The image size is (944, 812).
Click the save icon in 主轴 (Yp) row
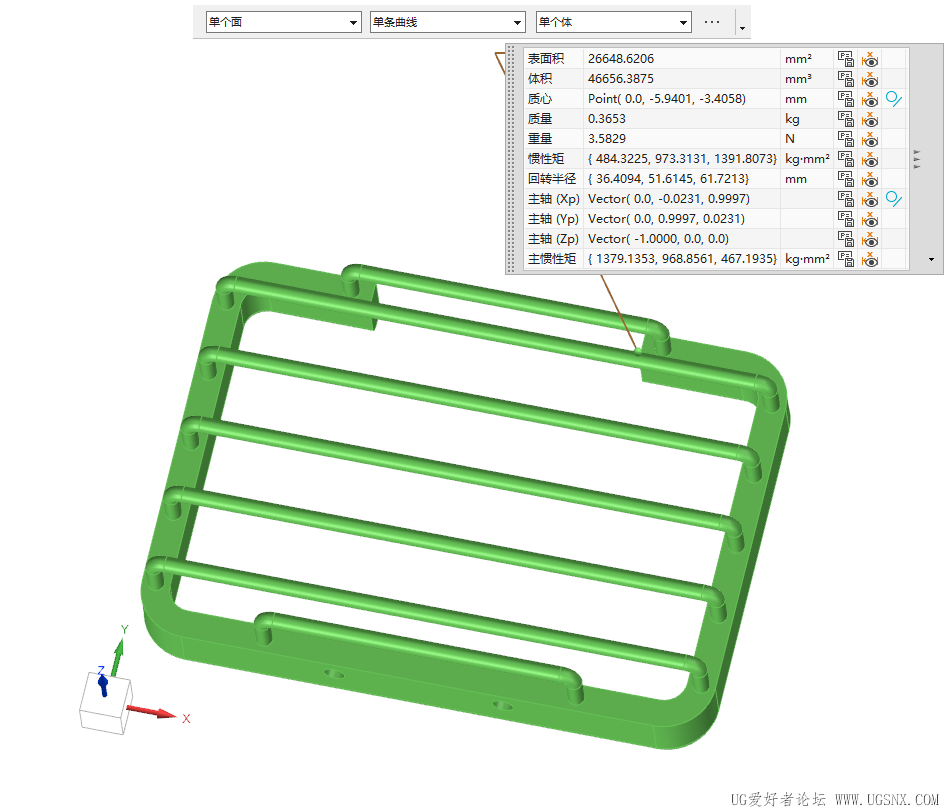click(846, 218)
